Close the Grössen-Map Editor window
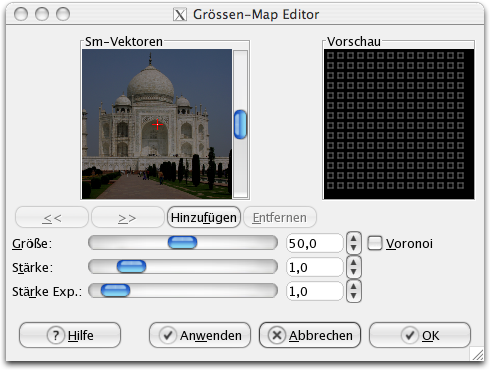The image size is (490, 370). click(x=21, y=14)
